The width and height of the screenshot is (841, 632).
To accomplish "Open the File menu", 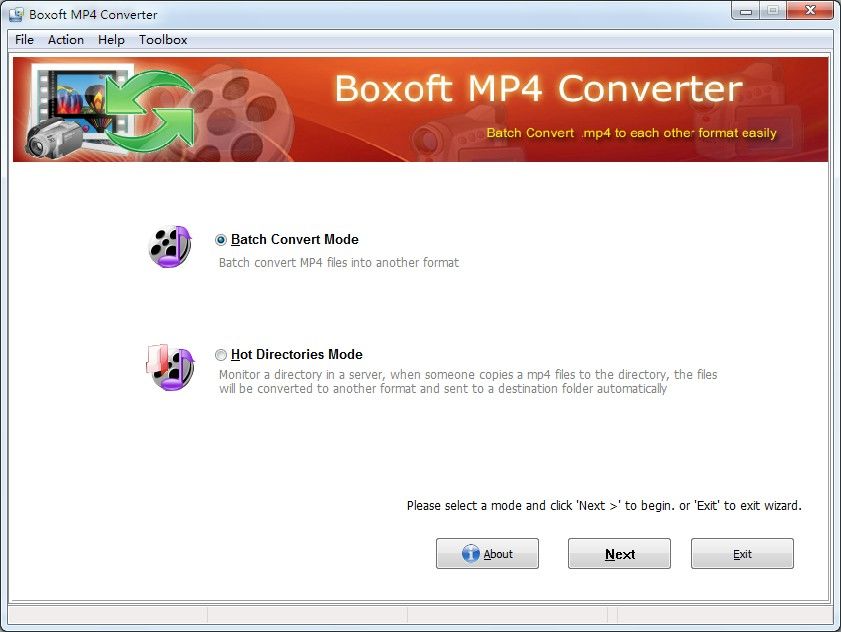I will pos(24,40).
